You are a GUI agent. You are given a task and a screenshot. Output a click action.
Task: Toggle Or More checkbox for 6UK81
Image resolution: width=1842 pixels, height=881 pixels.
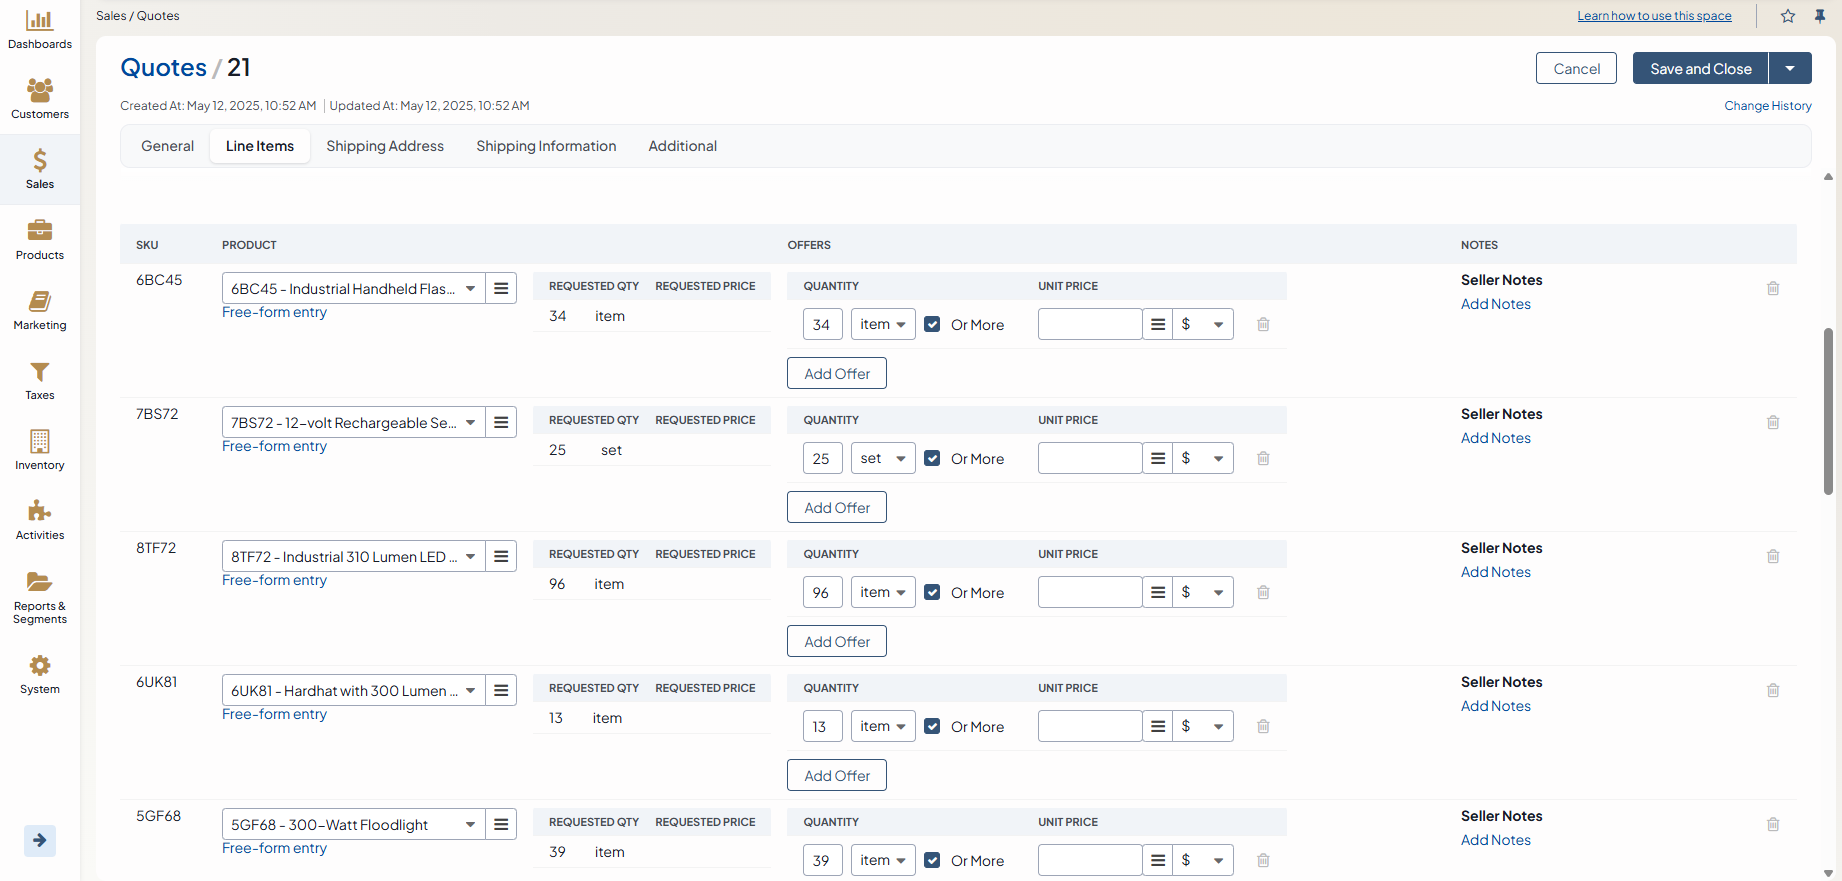coord(932,727)
